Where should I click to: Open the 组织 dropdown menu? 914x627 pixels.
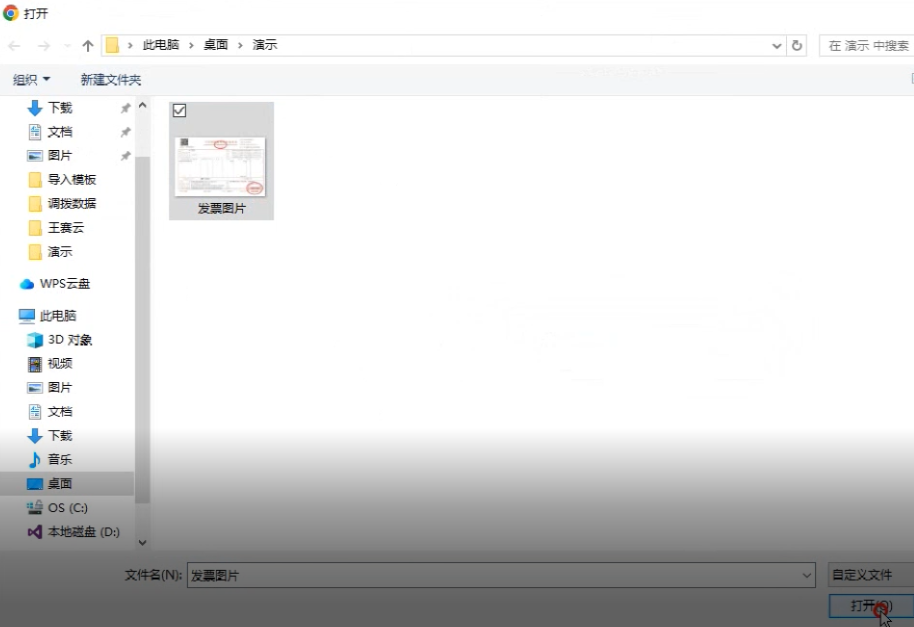31,80
